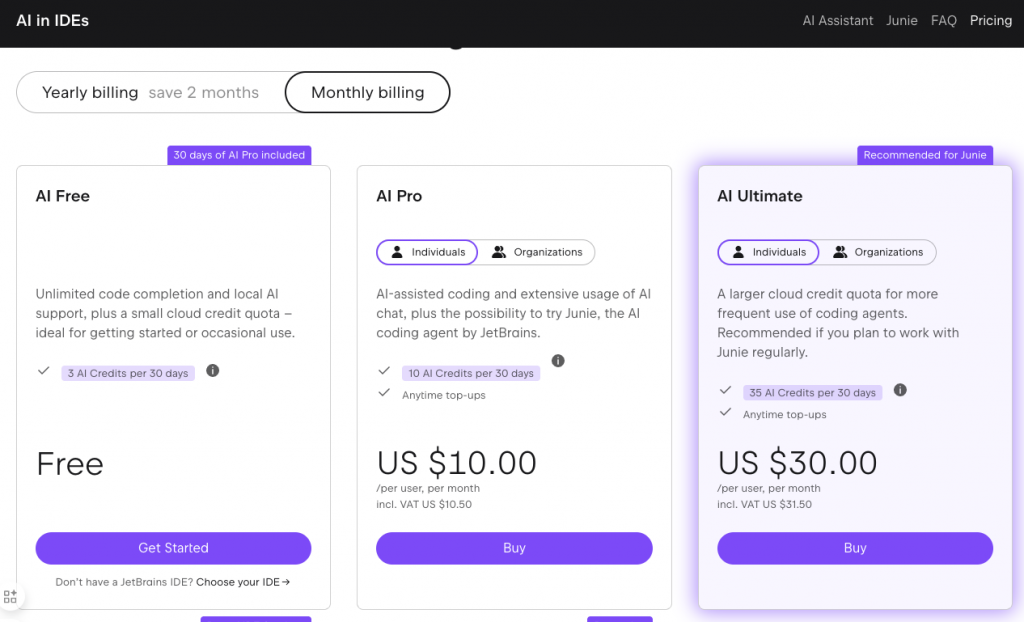Buy the AI Pro plan
Screen dimensions: 1024x622
[514, 548]
